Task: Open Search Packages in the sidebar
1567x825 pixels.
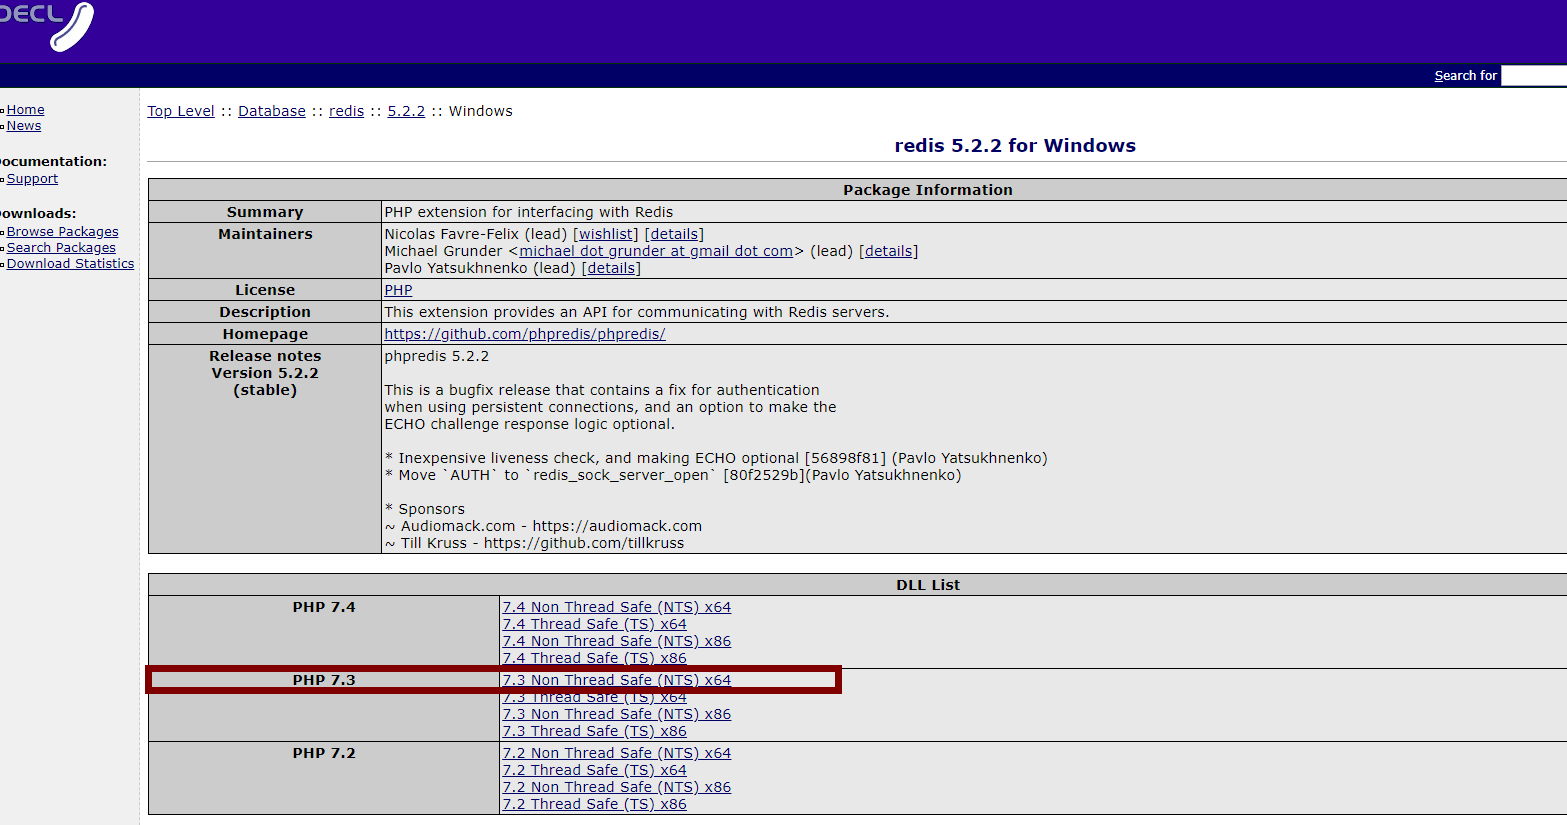Action: pyautogui.click(x=61, y=248)
